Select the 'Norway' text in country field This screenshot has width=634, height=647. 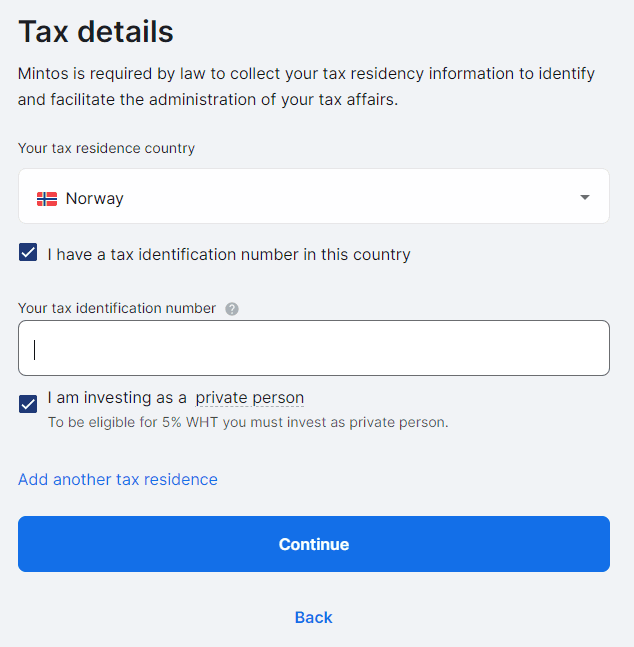95,198
